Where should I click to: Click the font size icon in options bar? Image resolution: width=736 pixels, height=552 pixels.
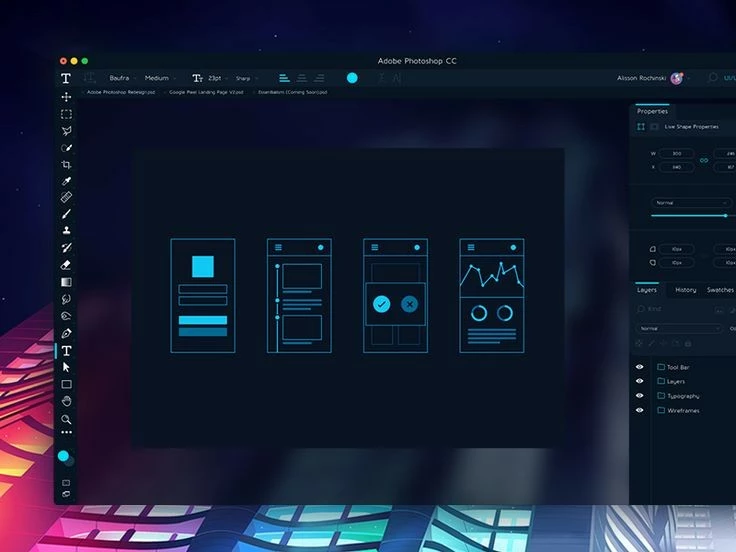(x=198, y=78)
